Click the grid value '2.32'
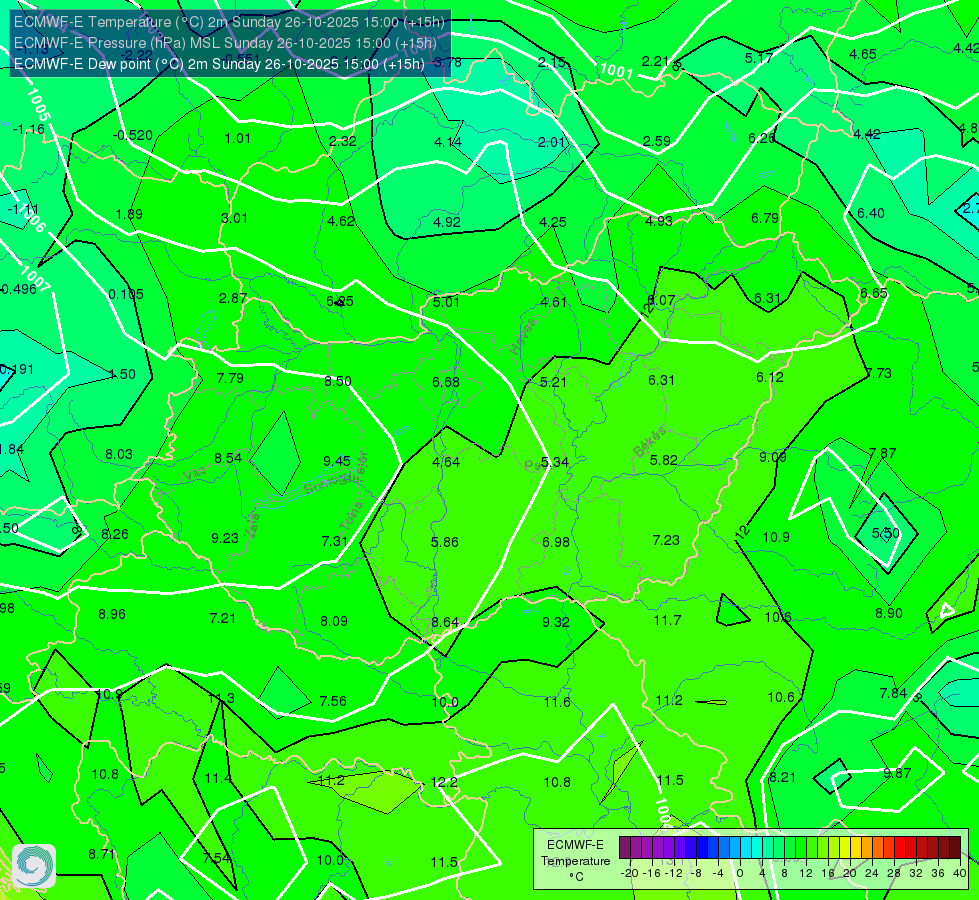The height and width of the screenshot is (900, 979). click(x=343, y=141)
